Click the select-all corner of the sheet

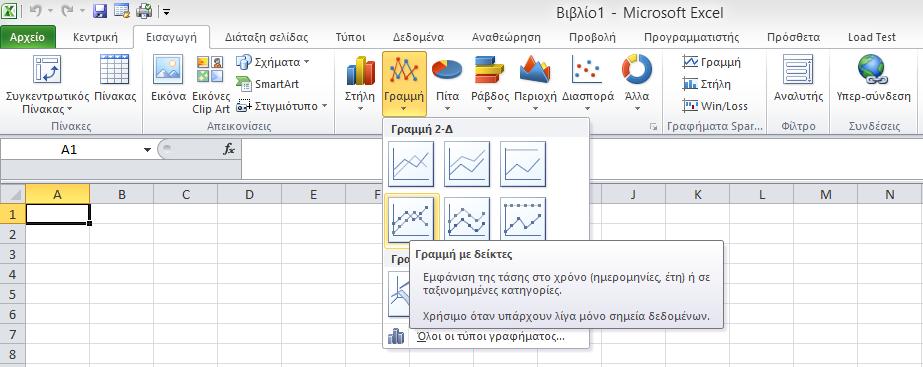coord(12,194)
